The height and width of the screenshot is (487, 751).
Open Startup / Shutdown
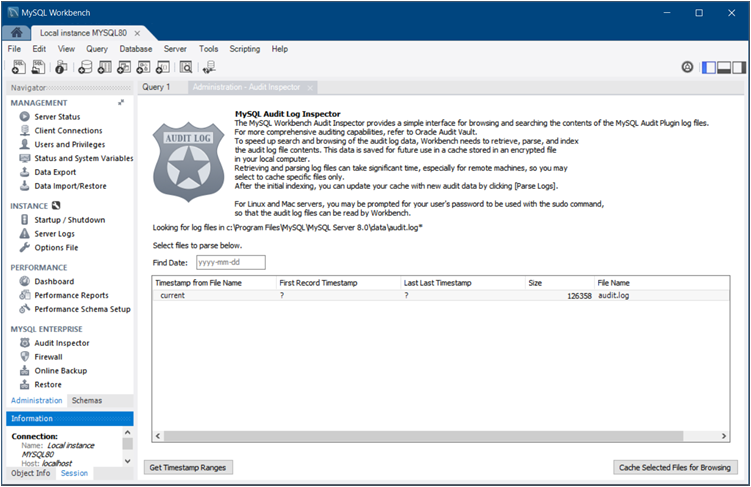pos(69,220)
